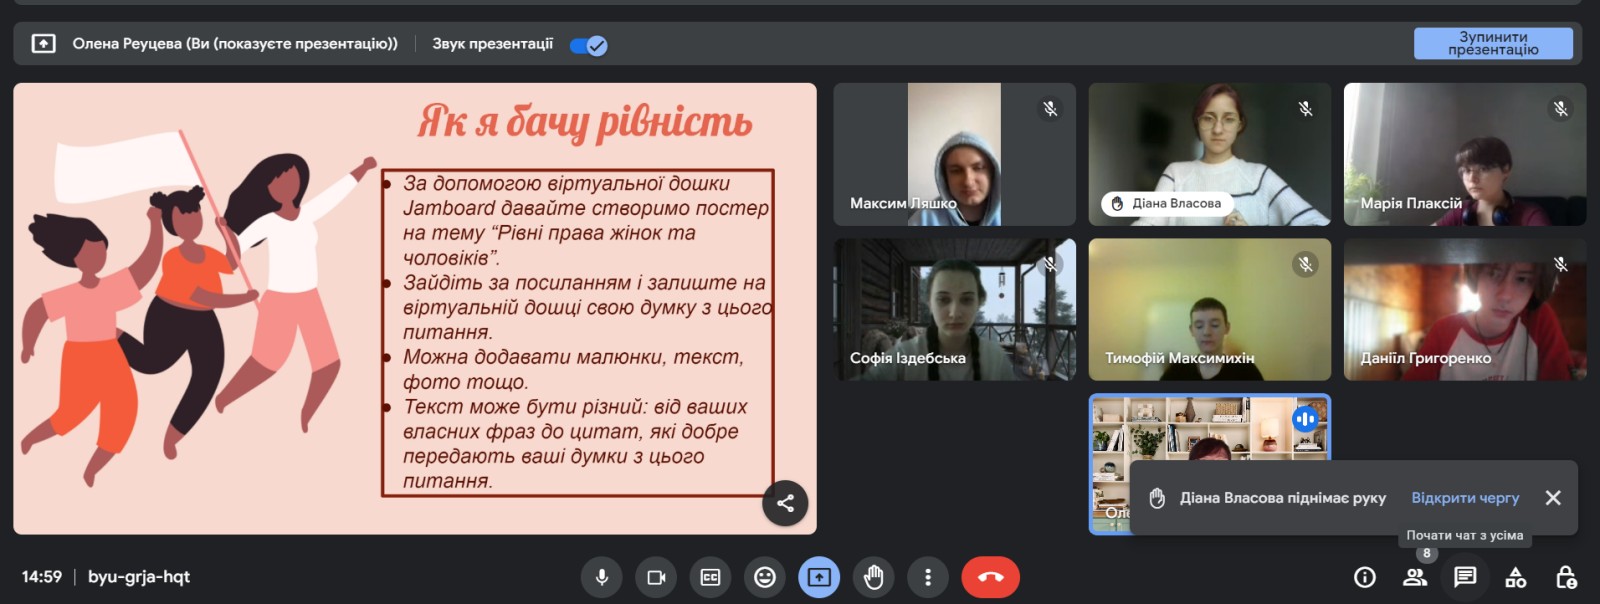Select Софія Іздебська's video tile
The width and height of the screenshot is (1600, 604).
[954, 309]
